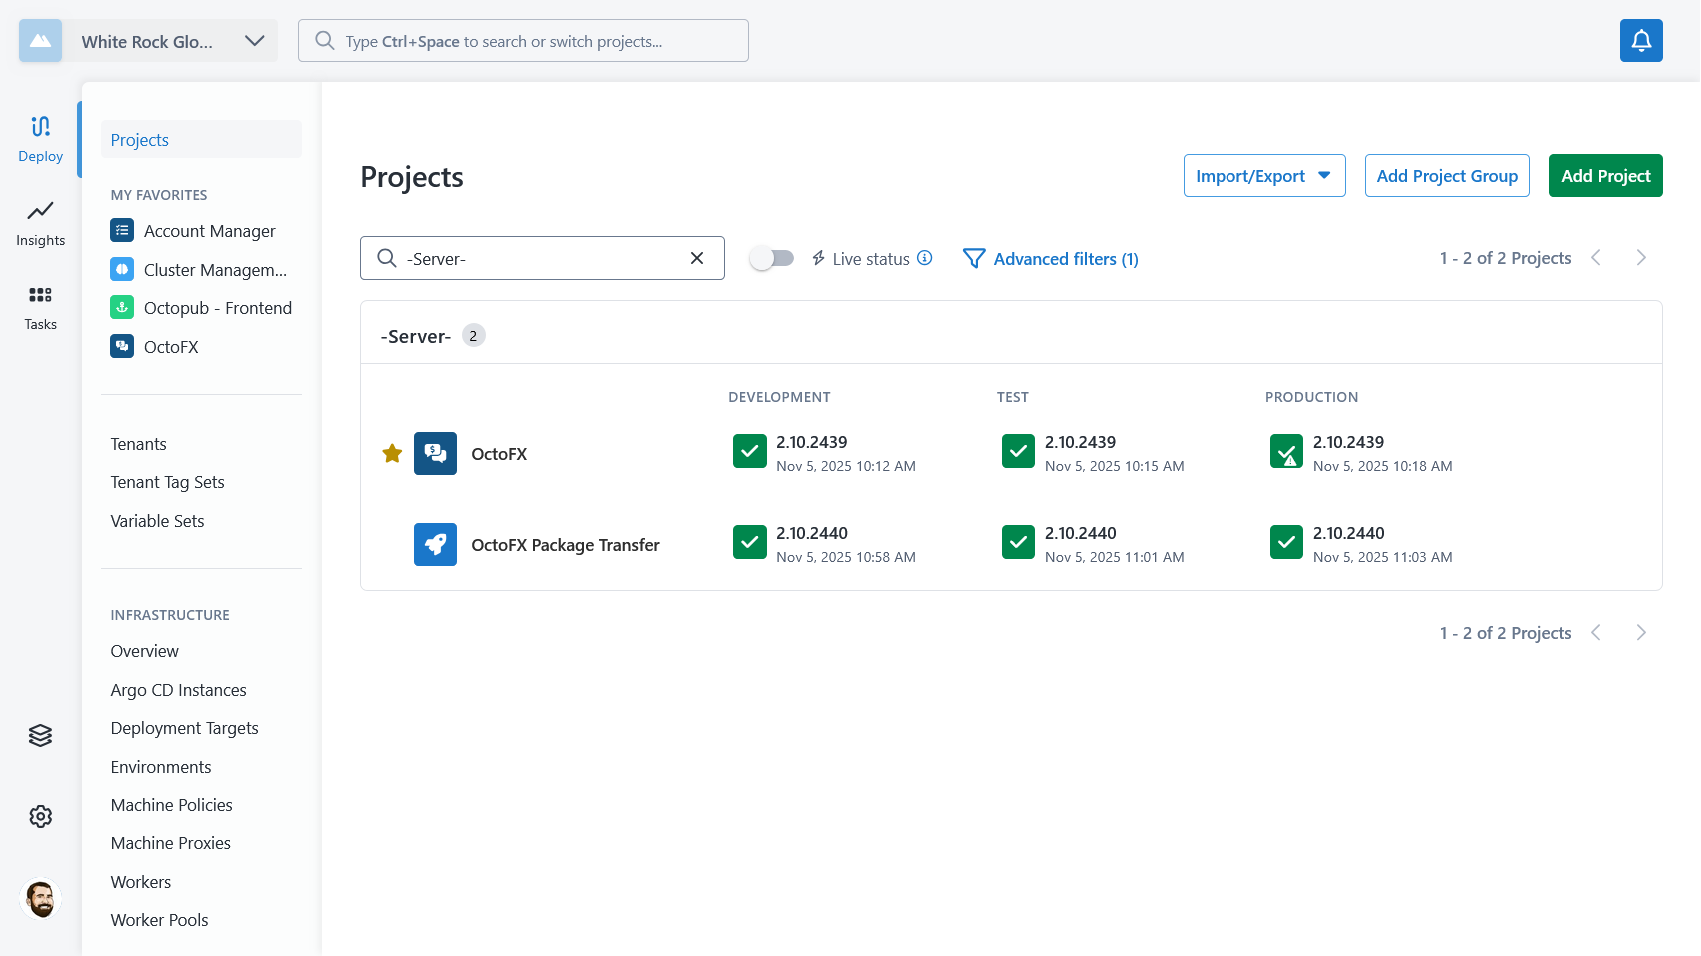Open Tasks from the left navigation rail

tap(40, 306)
